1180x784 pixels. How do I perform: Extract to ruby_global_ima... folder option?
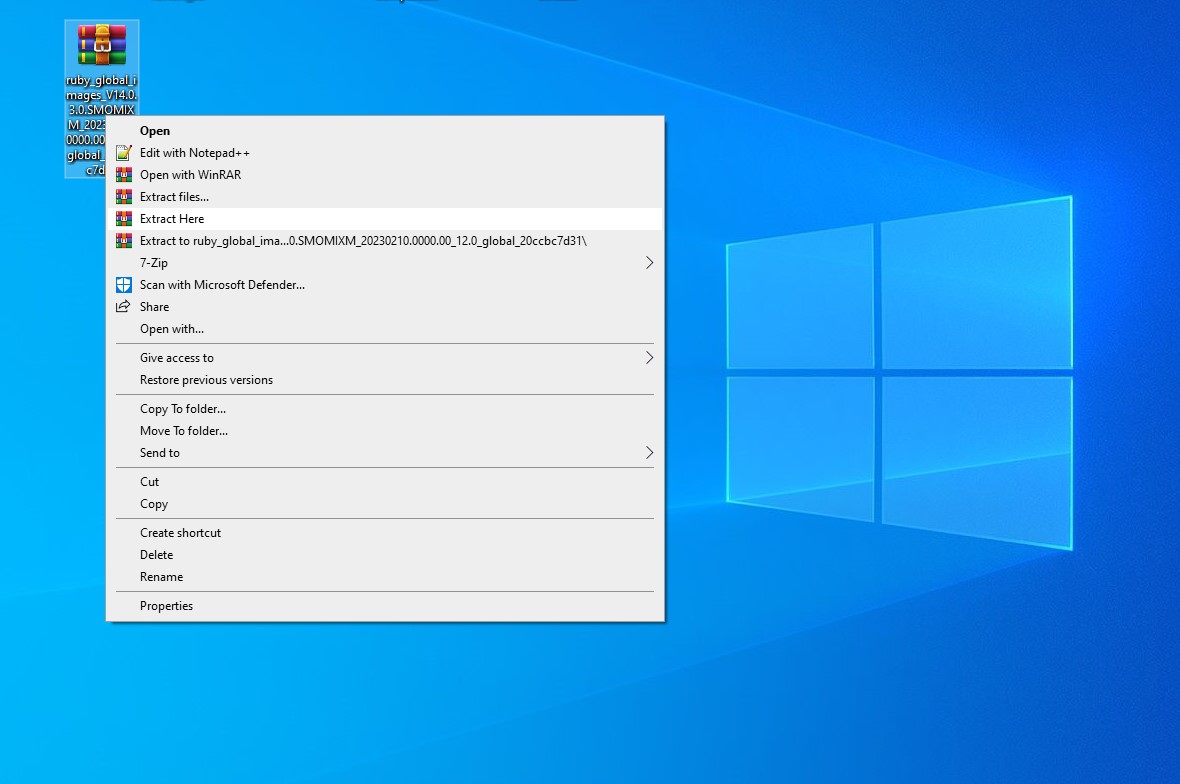point(385,241)
